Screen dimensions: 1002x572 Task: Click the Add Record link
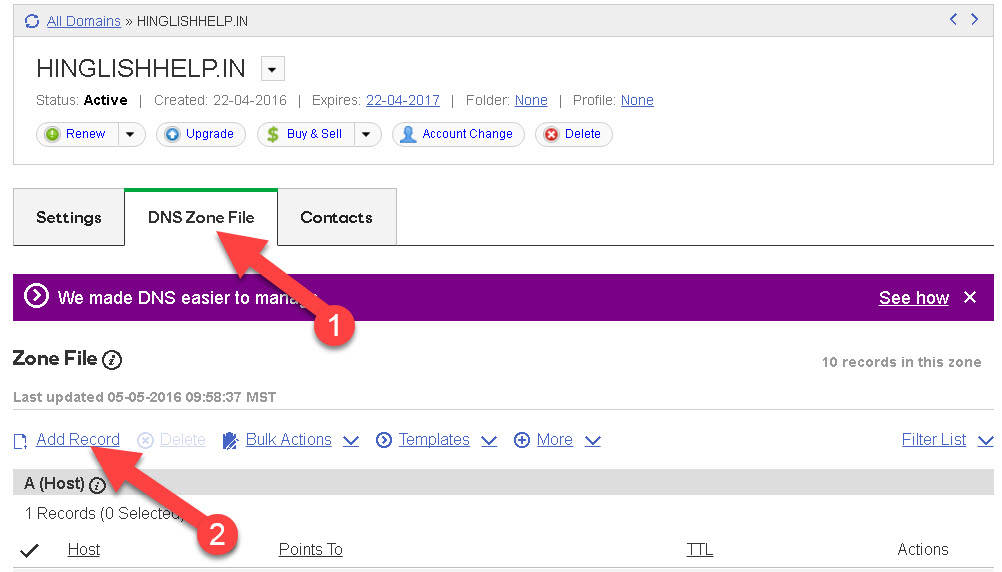[77, 440]
